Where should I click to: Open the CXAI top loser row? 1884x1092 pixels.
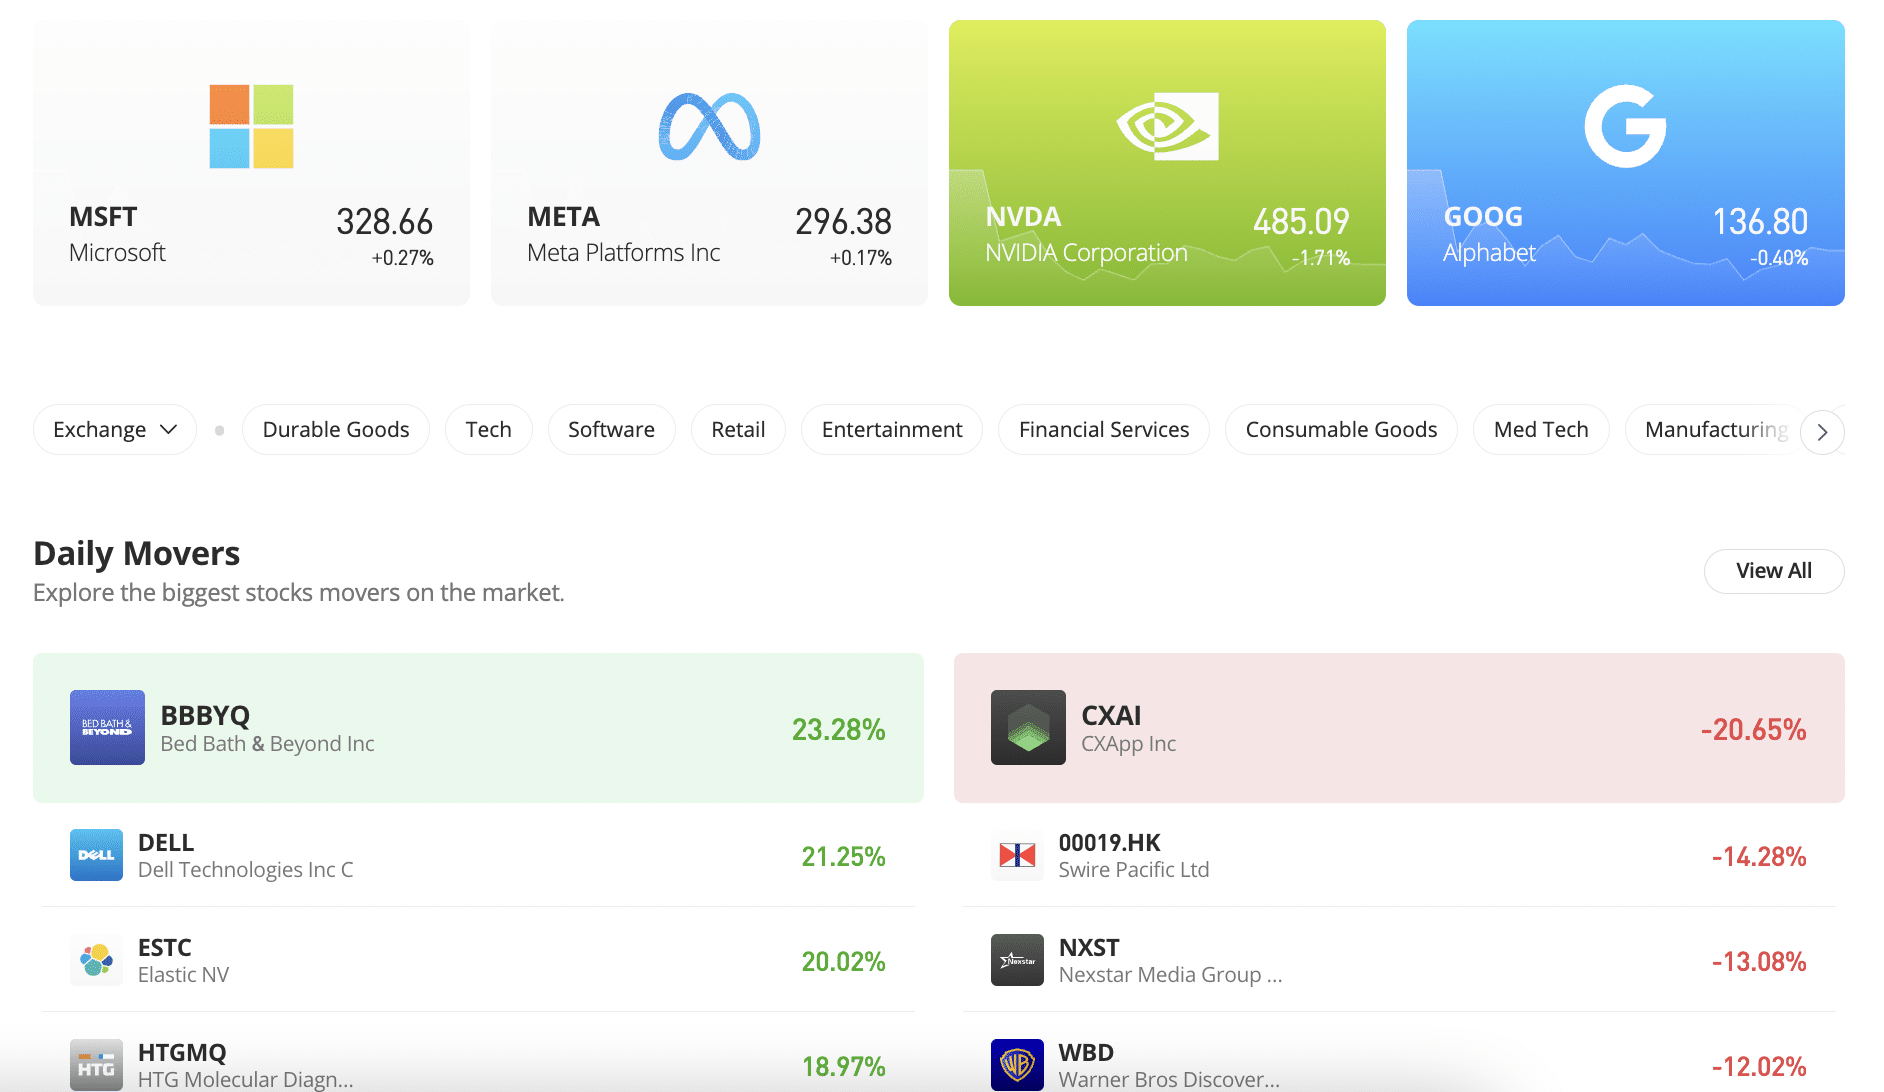[1399, 728]
